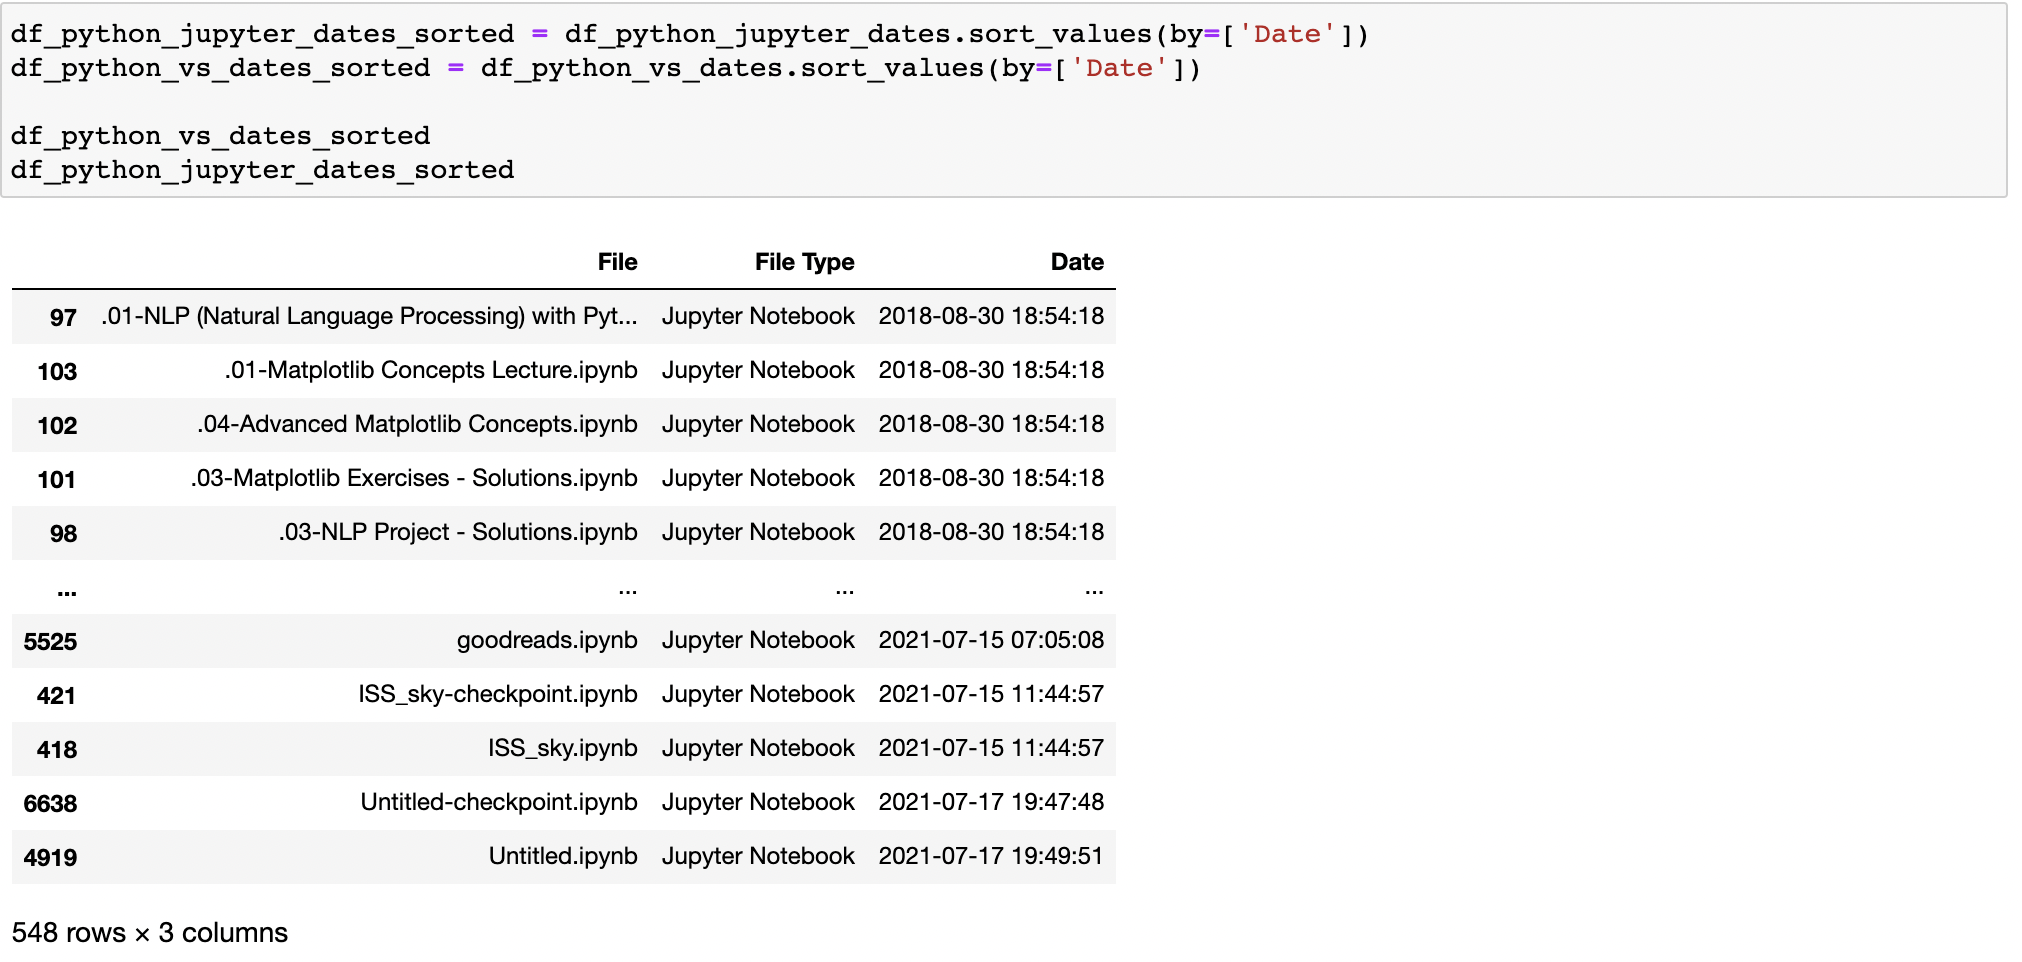Image resolution: width=2022 pixels, height=962 pixels.
Task: Select row index 418
Action: (x=57, y=749)
